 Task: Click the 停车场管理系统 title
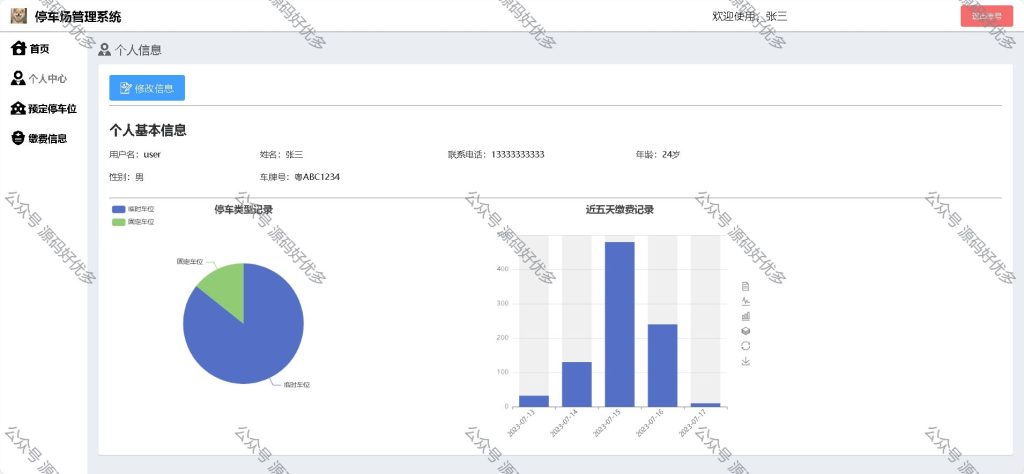coord(78,16)
